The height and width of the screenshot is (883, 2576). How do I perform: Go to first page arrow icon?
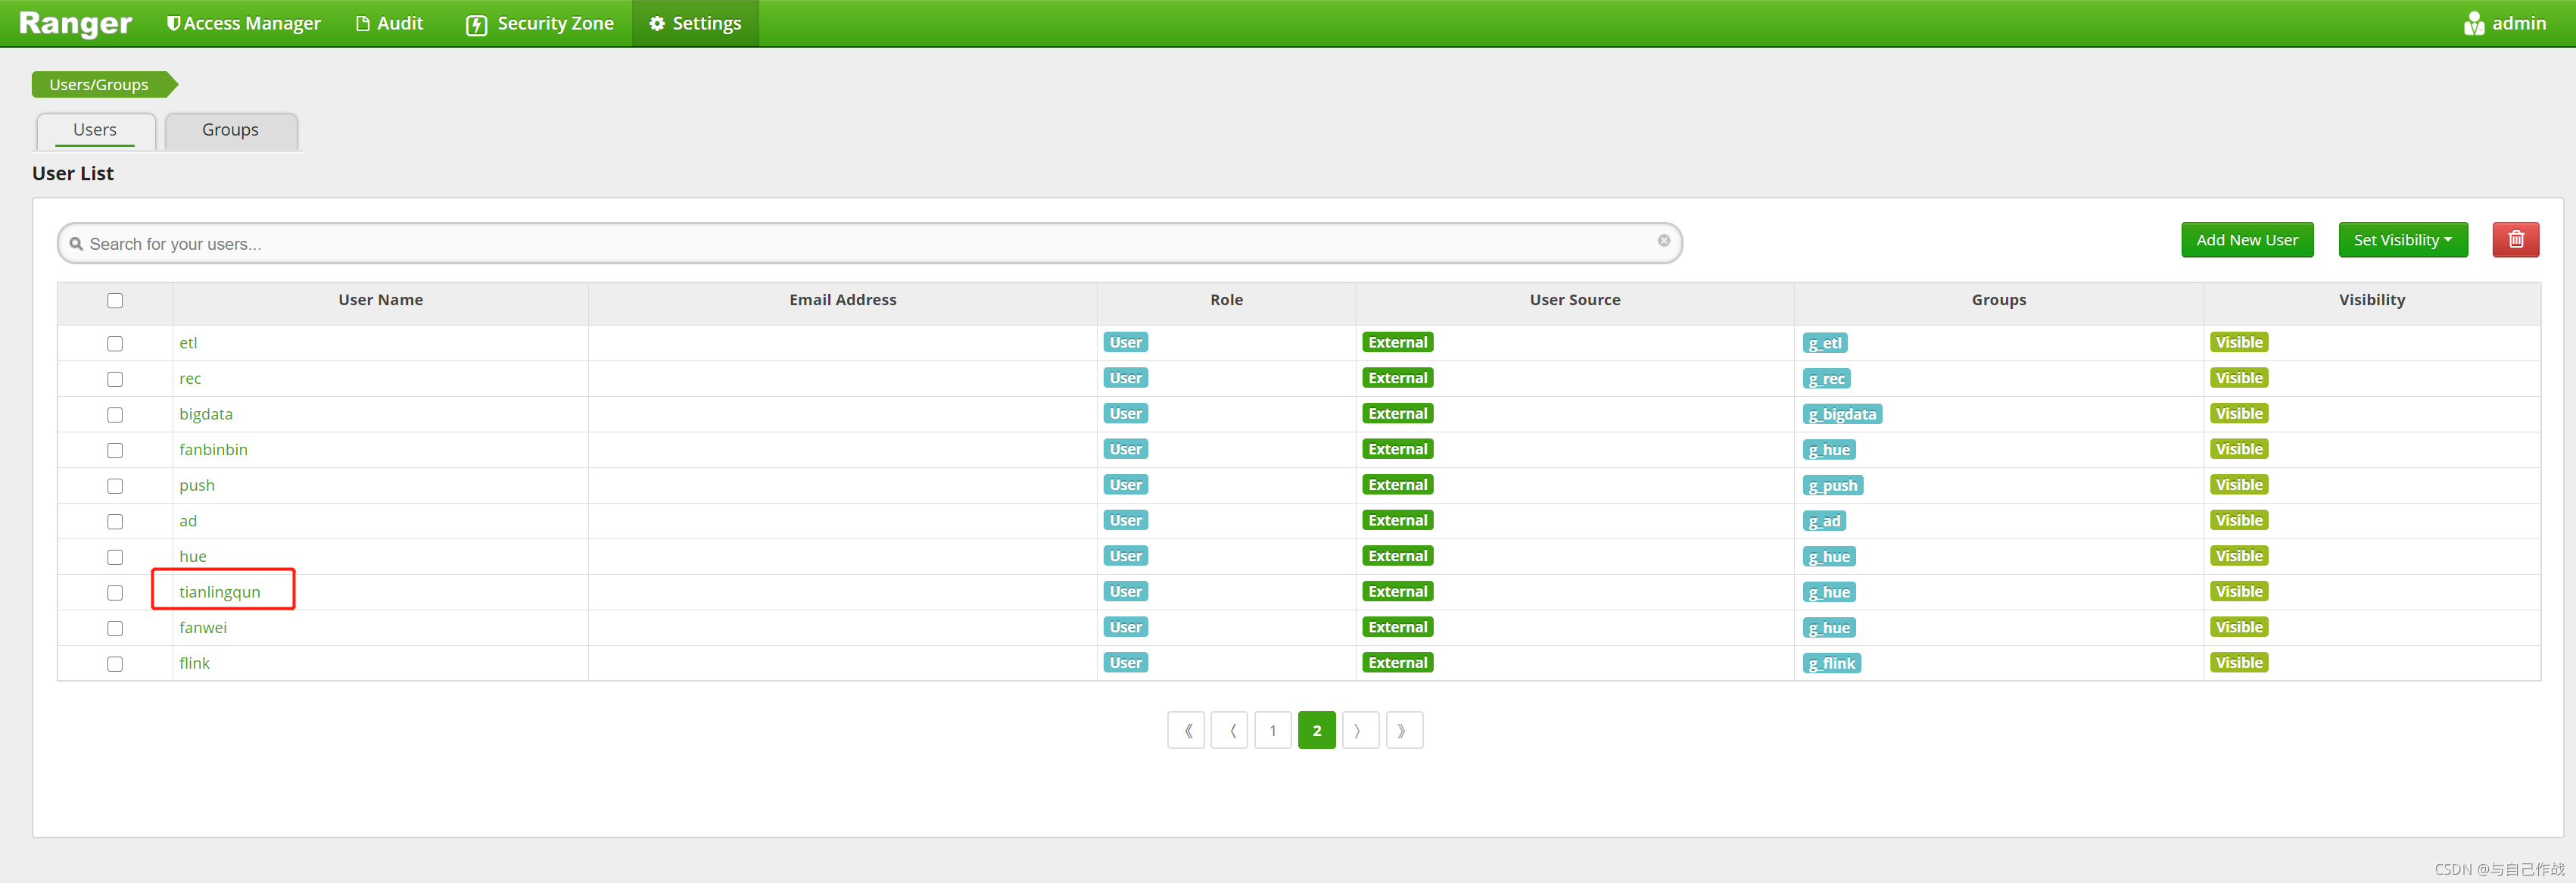1186,730
